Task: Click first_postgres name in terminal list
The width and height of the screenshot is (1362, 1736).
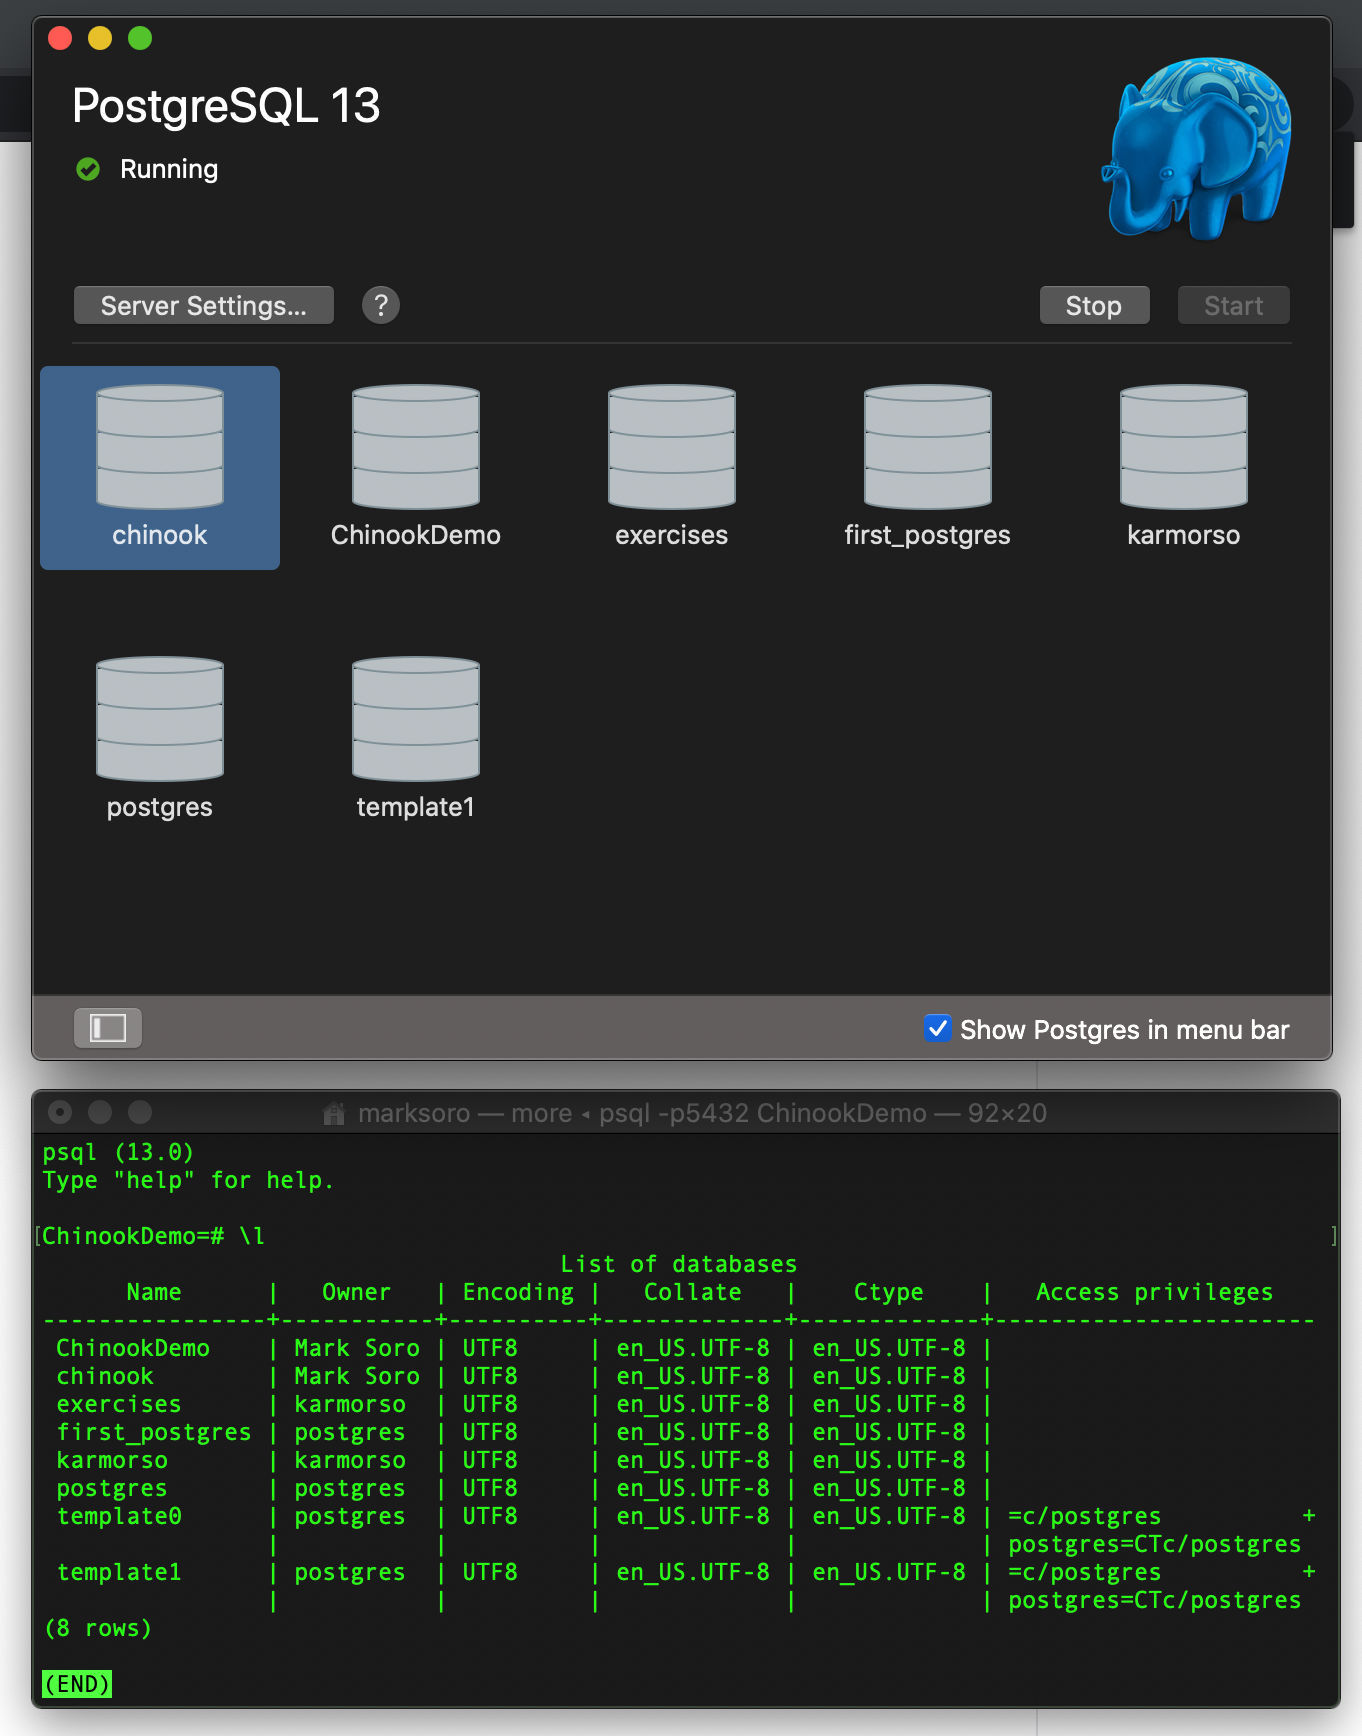Action: coord(154,1432)
